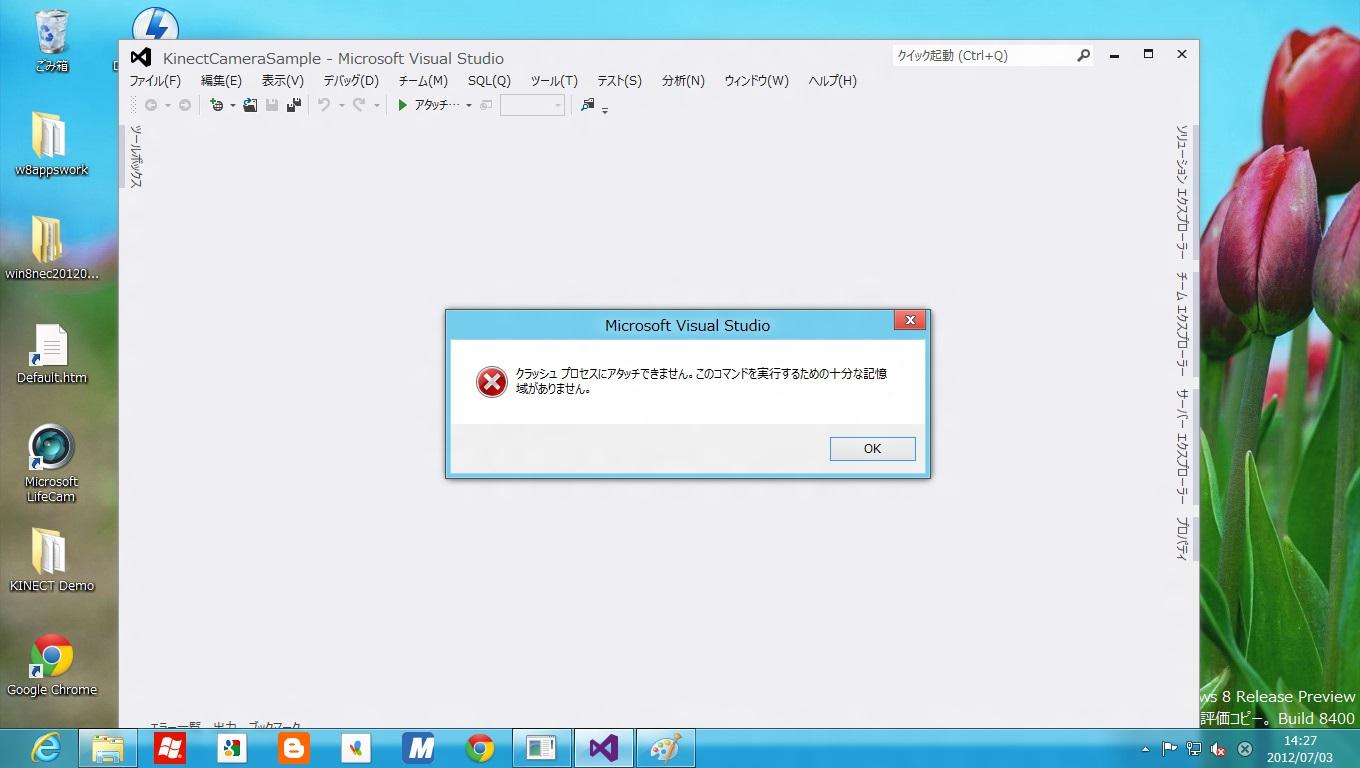This screenshot has height=768, width=1360.
Task: Select the Default.htm shortcut on desktop
Action: point(51,354)
